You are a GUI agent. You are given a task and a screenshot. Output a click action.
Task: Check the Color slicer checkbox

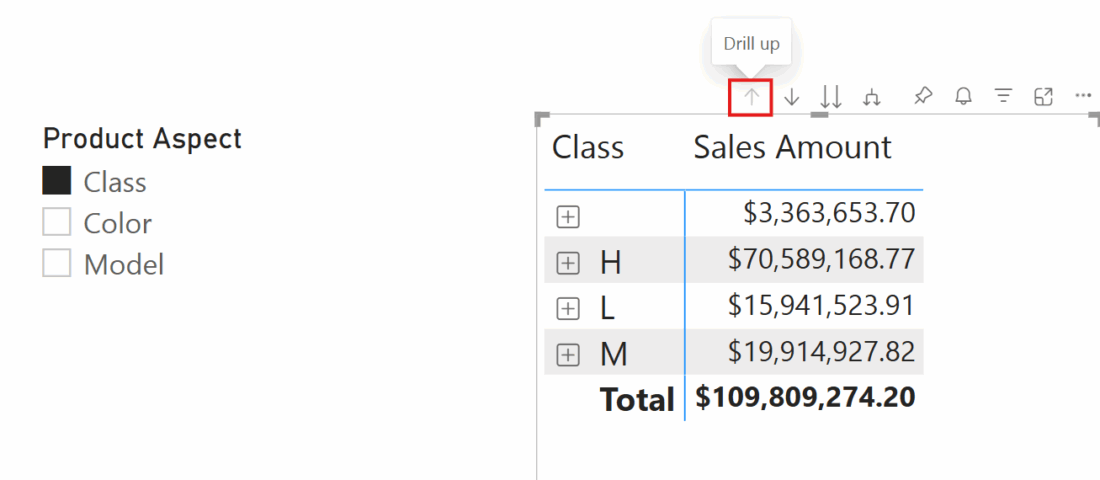[57, 222]
